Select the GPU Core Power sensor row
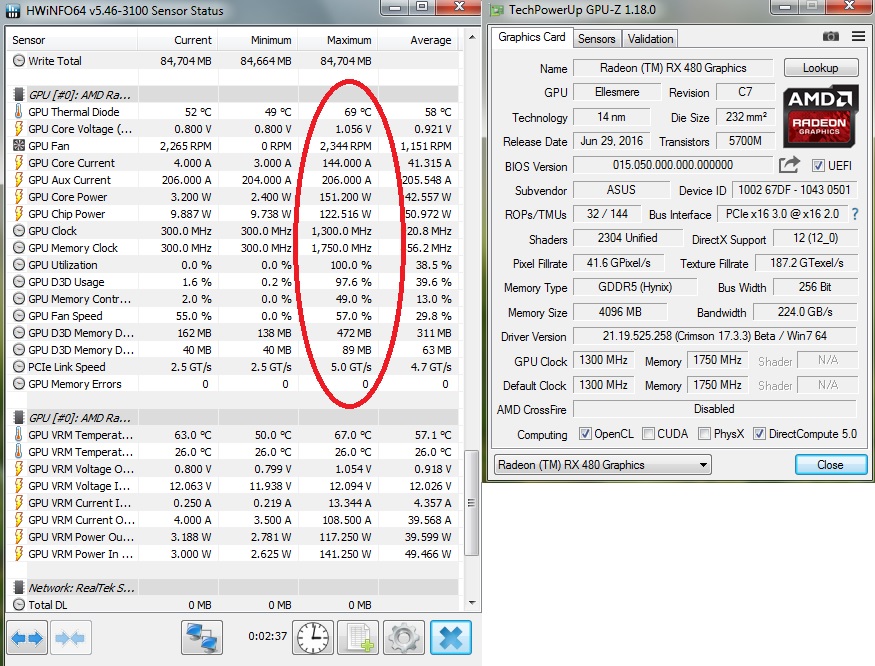Screen dimensions: 875x666 point(233,197)
